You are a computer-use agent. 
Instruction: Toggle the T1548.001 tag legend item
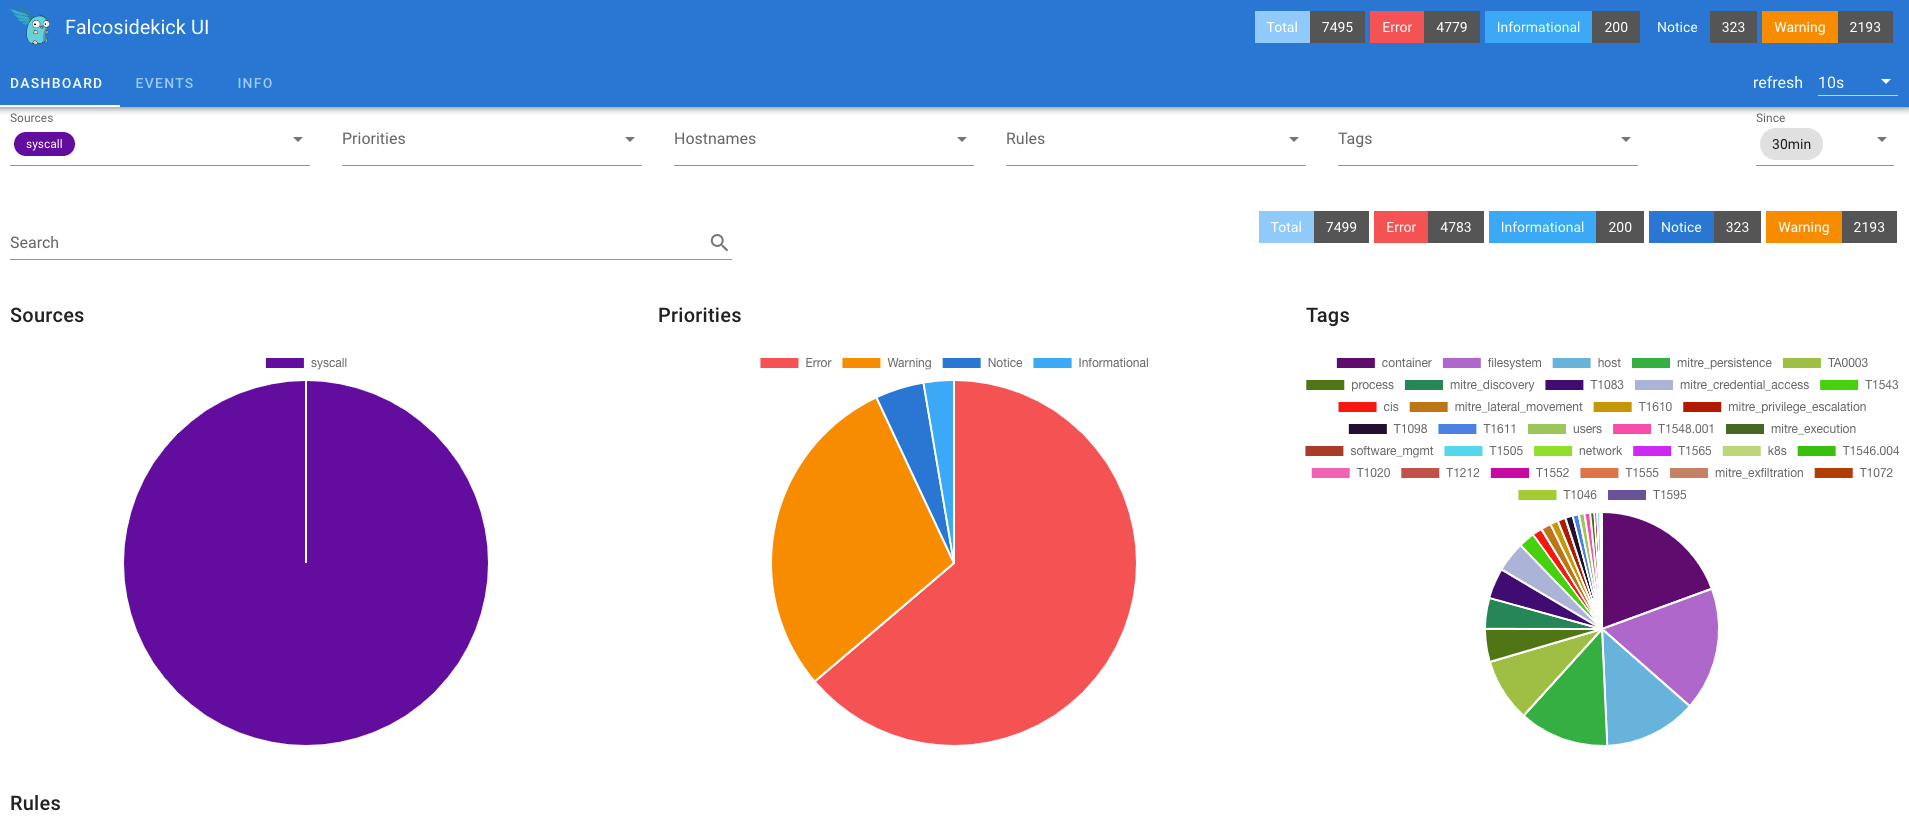(x=1664, y=429)
